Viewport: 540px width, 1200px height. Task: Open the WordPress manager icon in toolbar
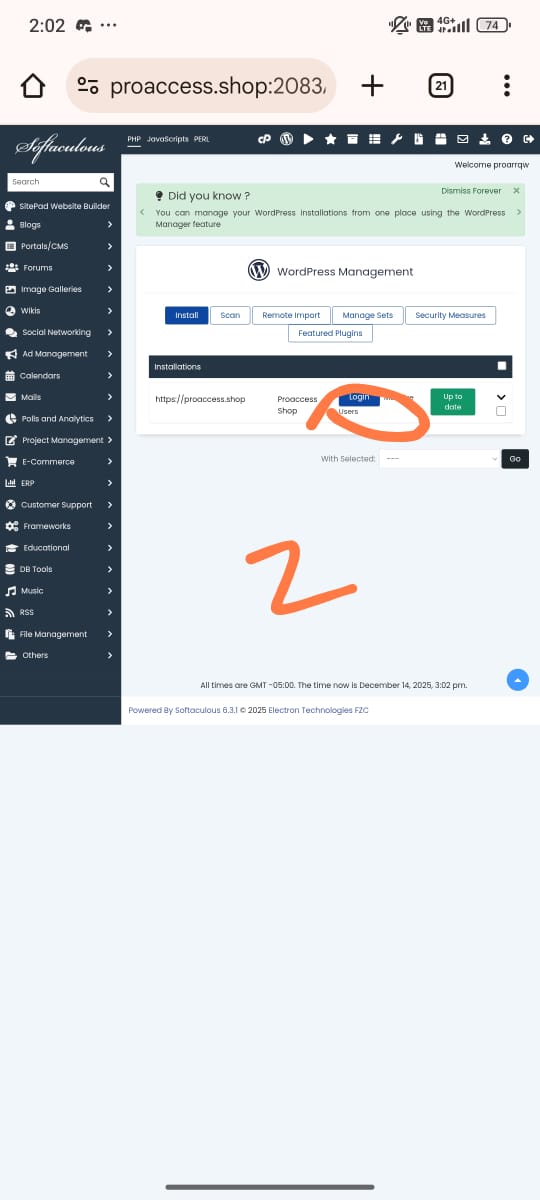pos(286,139)
